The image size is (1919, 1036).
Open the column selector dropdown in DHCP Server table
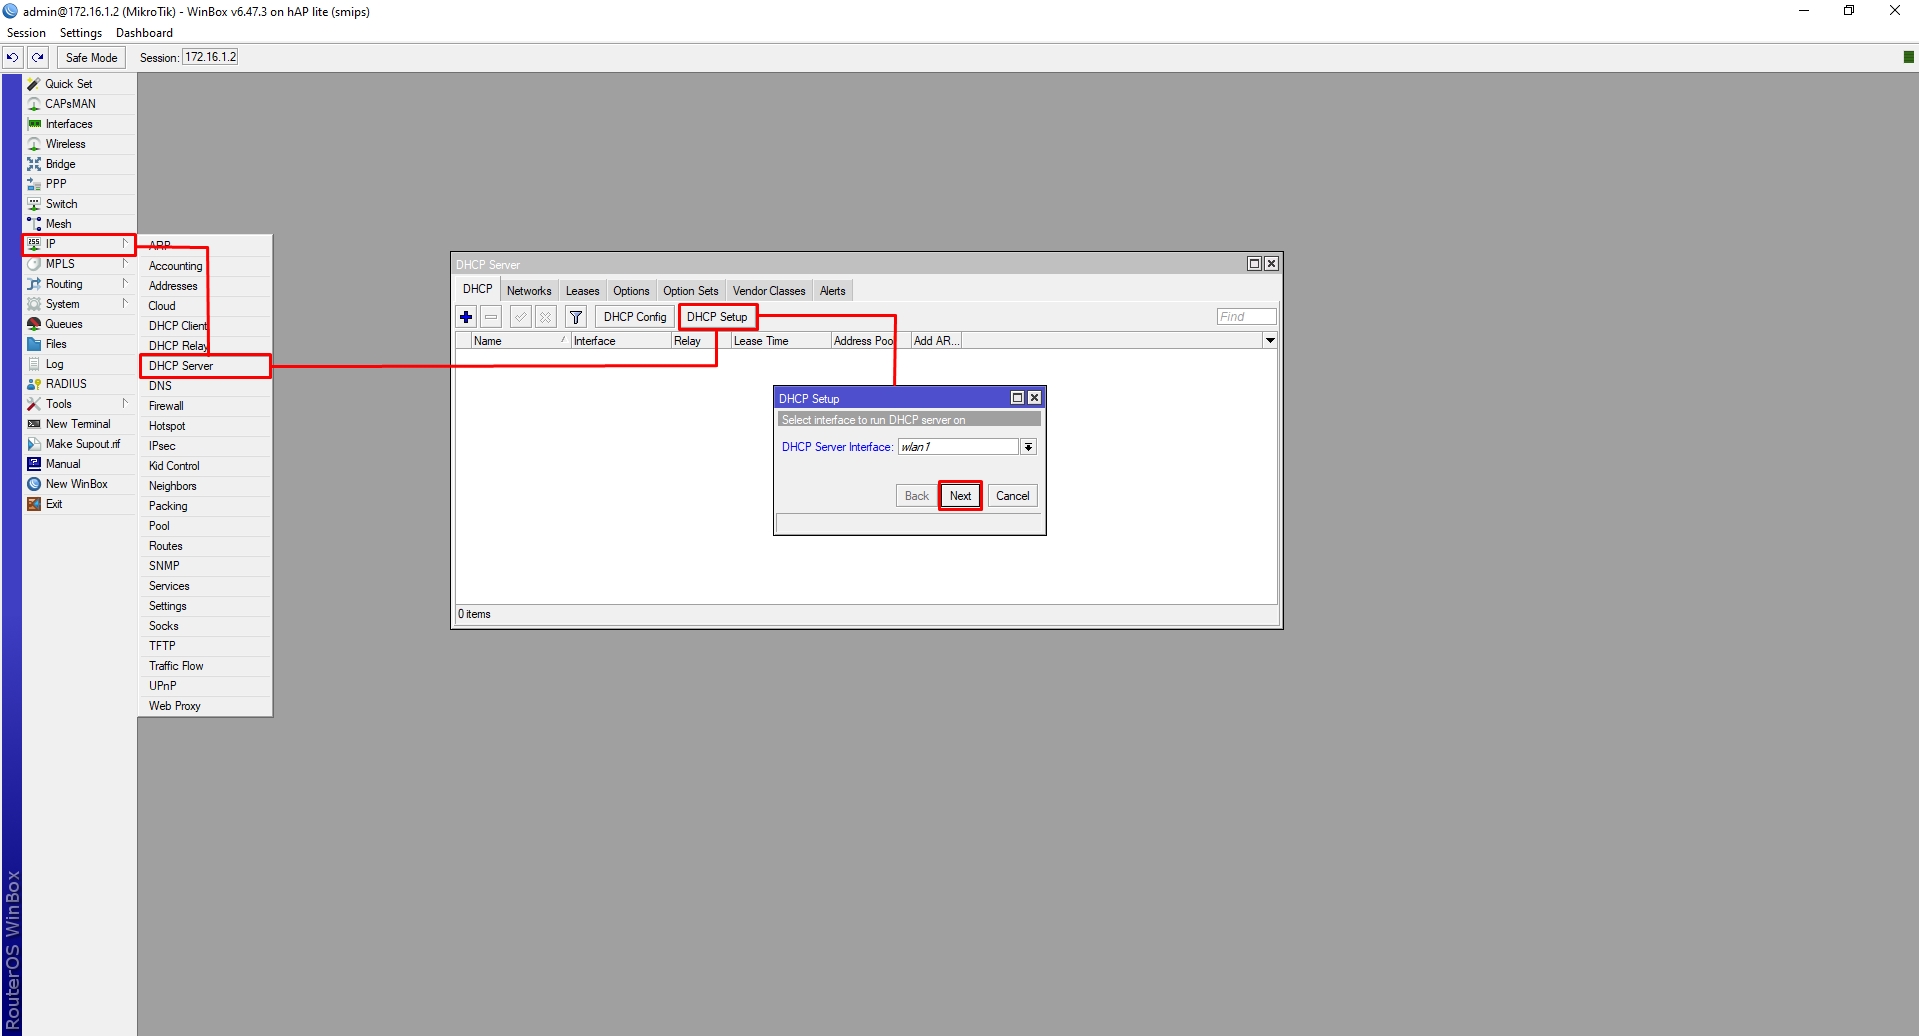click(1270, 341)
